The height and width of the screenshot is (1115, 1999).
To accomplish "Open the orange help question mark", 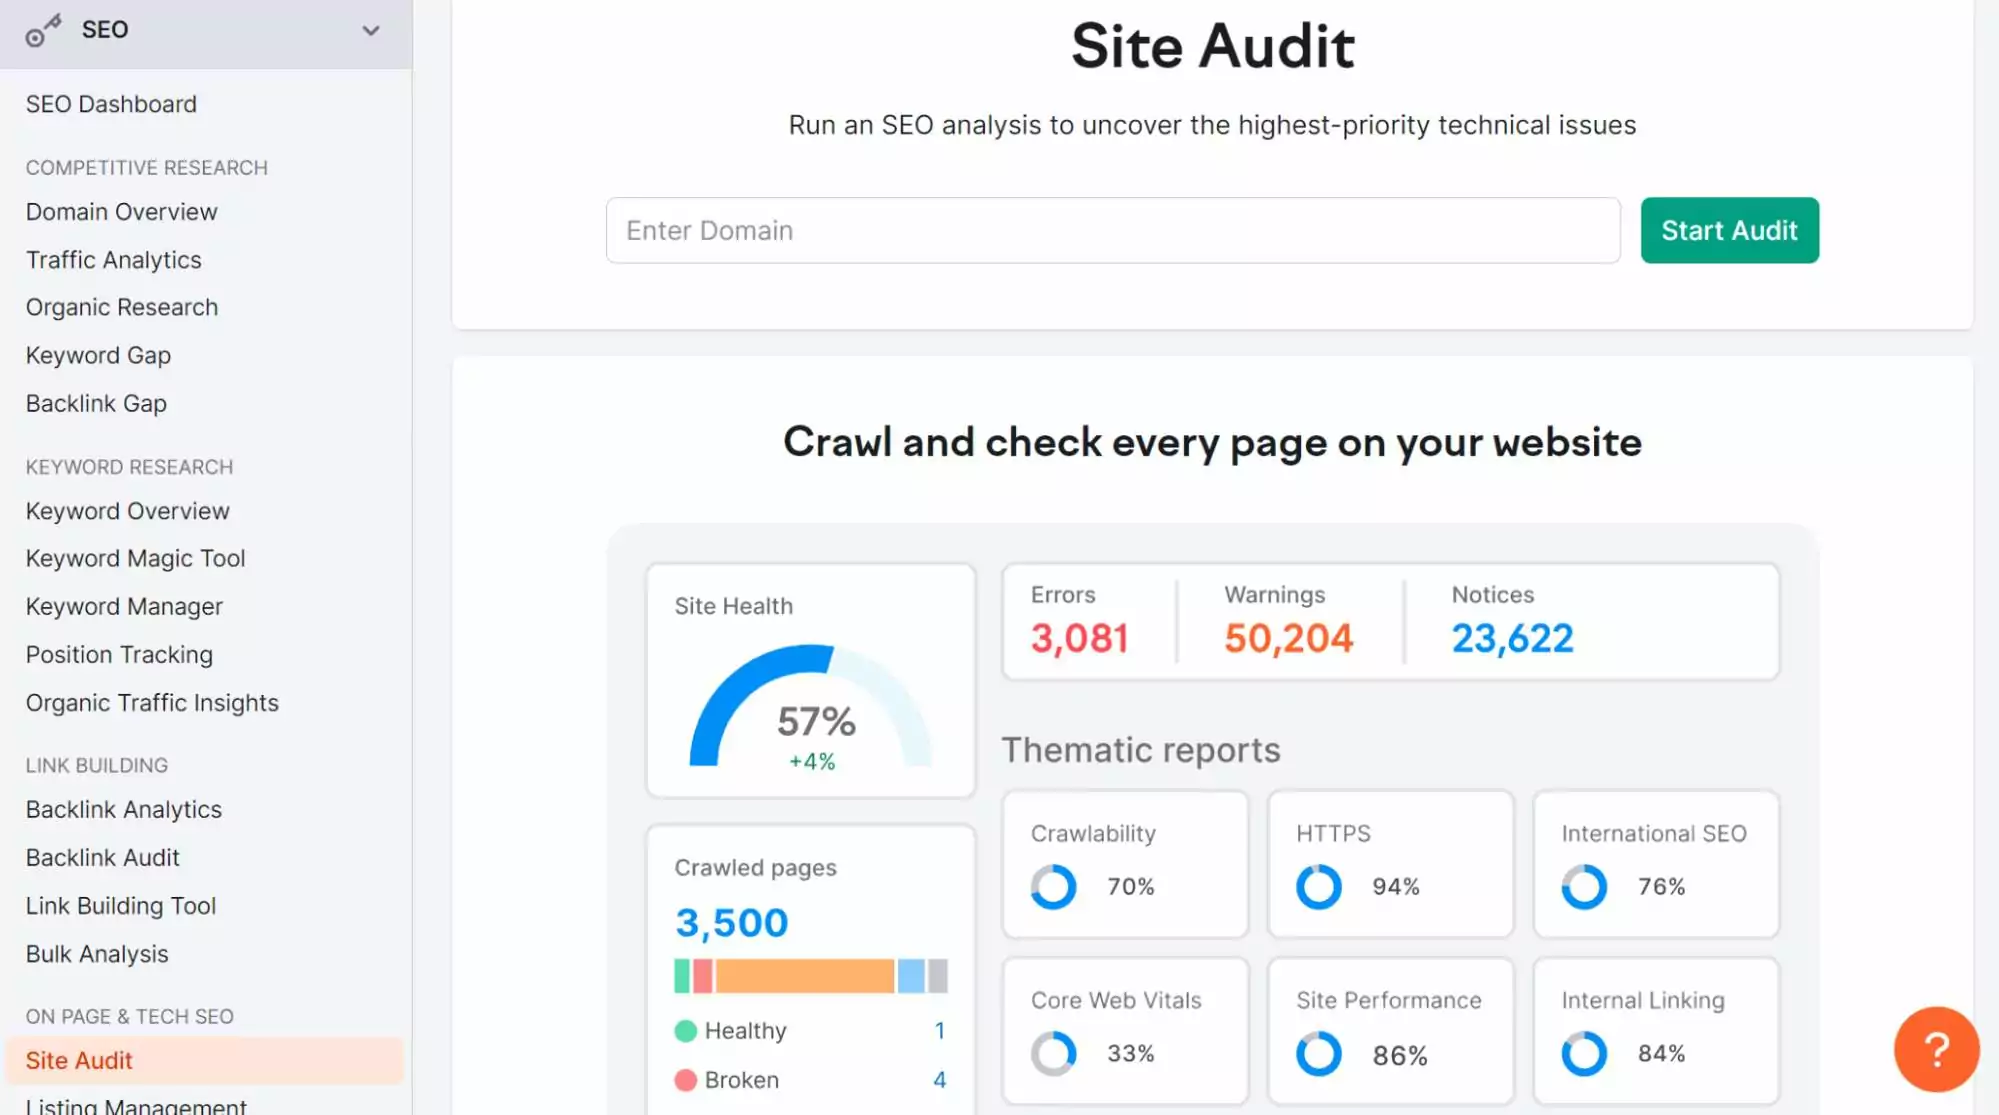I will 1936,1049.
